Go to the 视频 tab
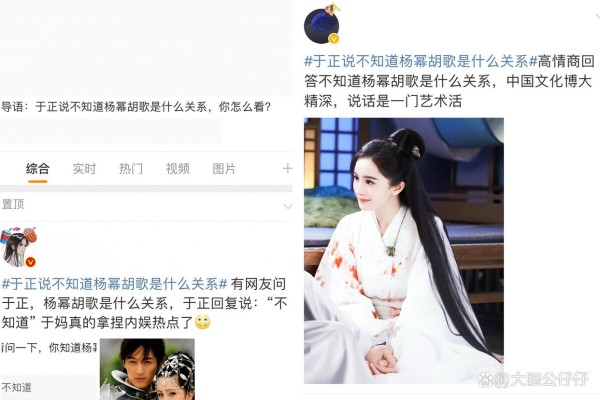 coord(178,168)
